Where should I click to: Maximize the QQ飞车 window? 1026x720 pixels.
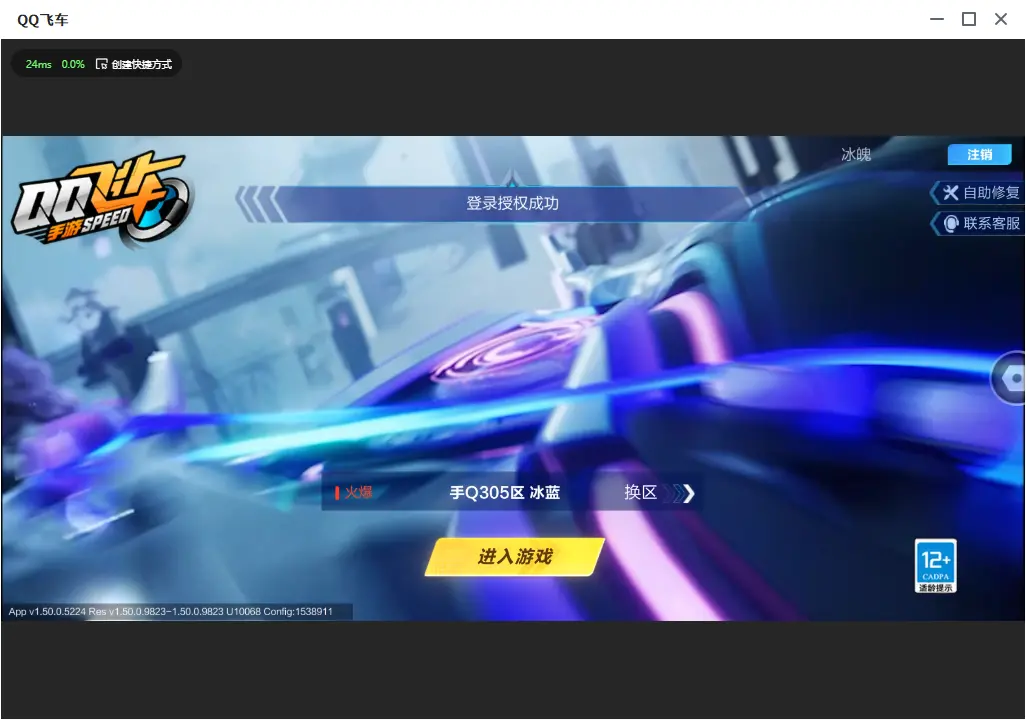point(969,19)
